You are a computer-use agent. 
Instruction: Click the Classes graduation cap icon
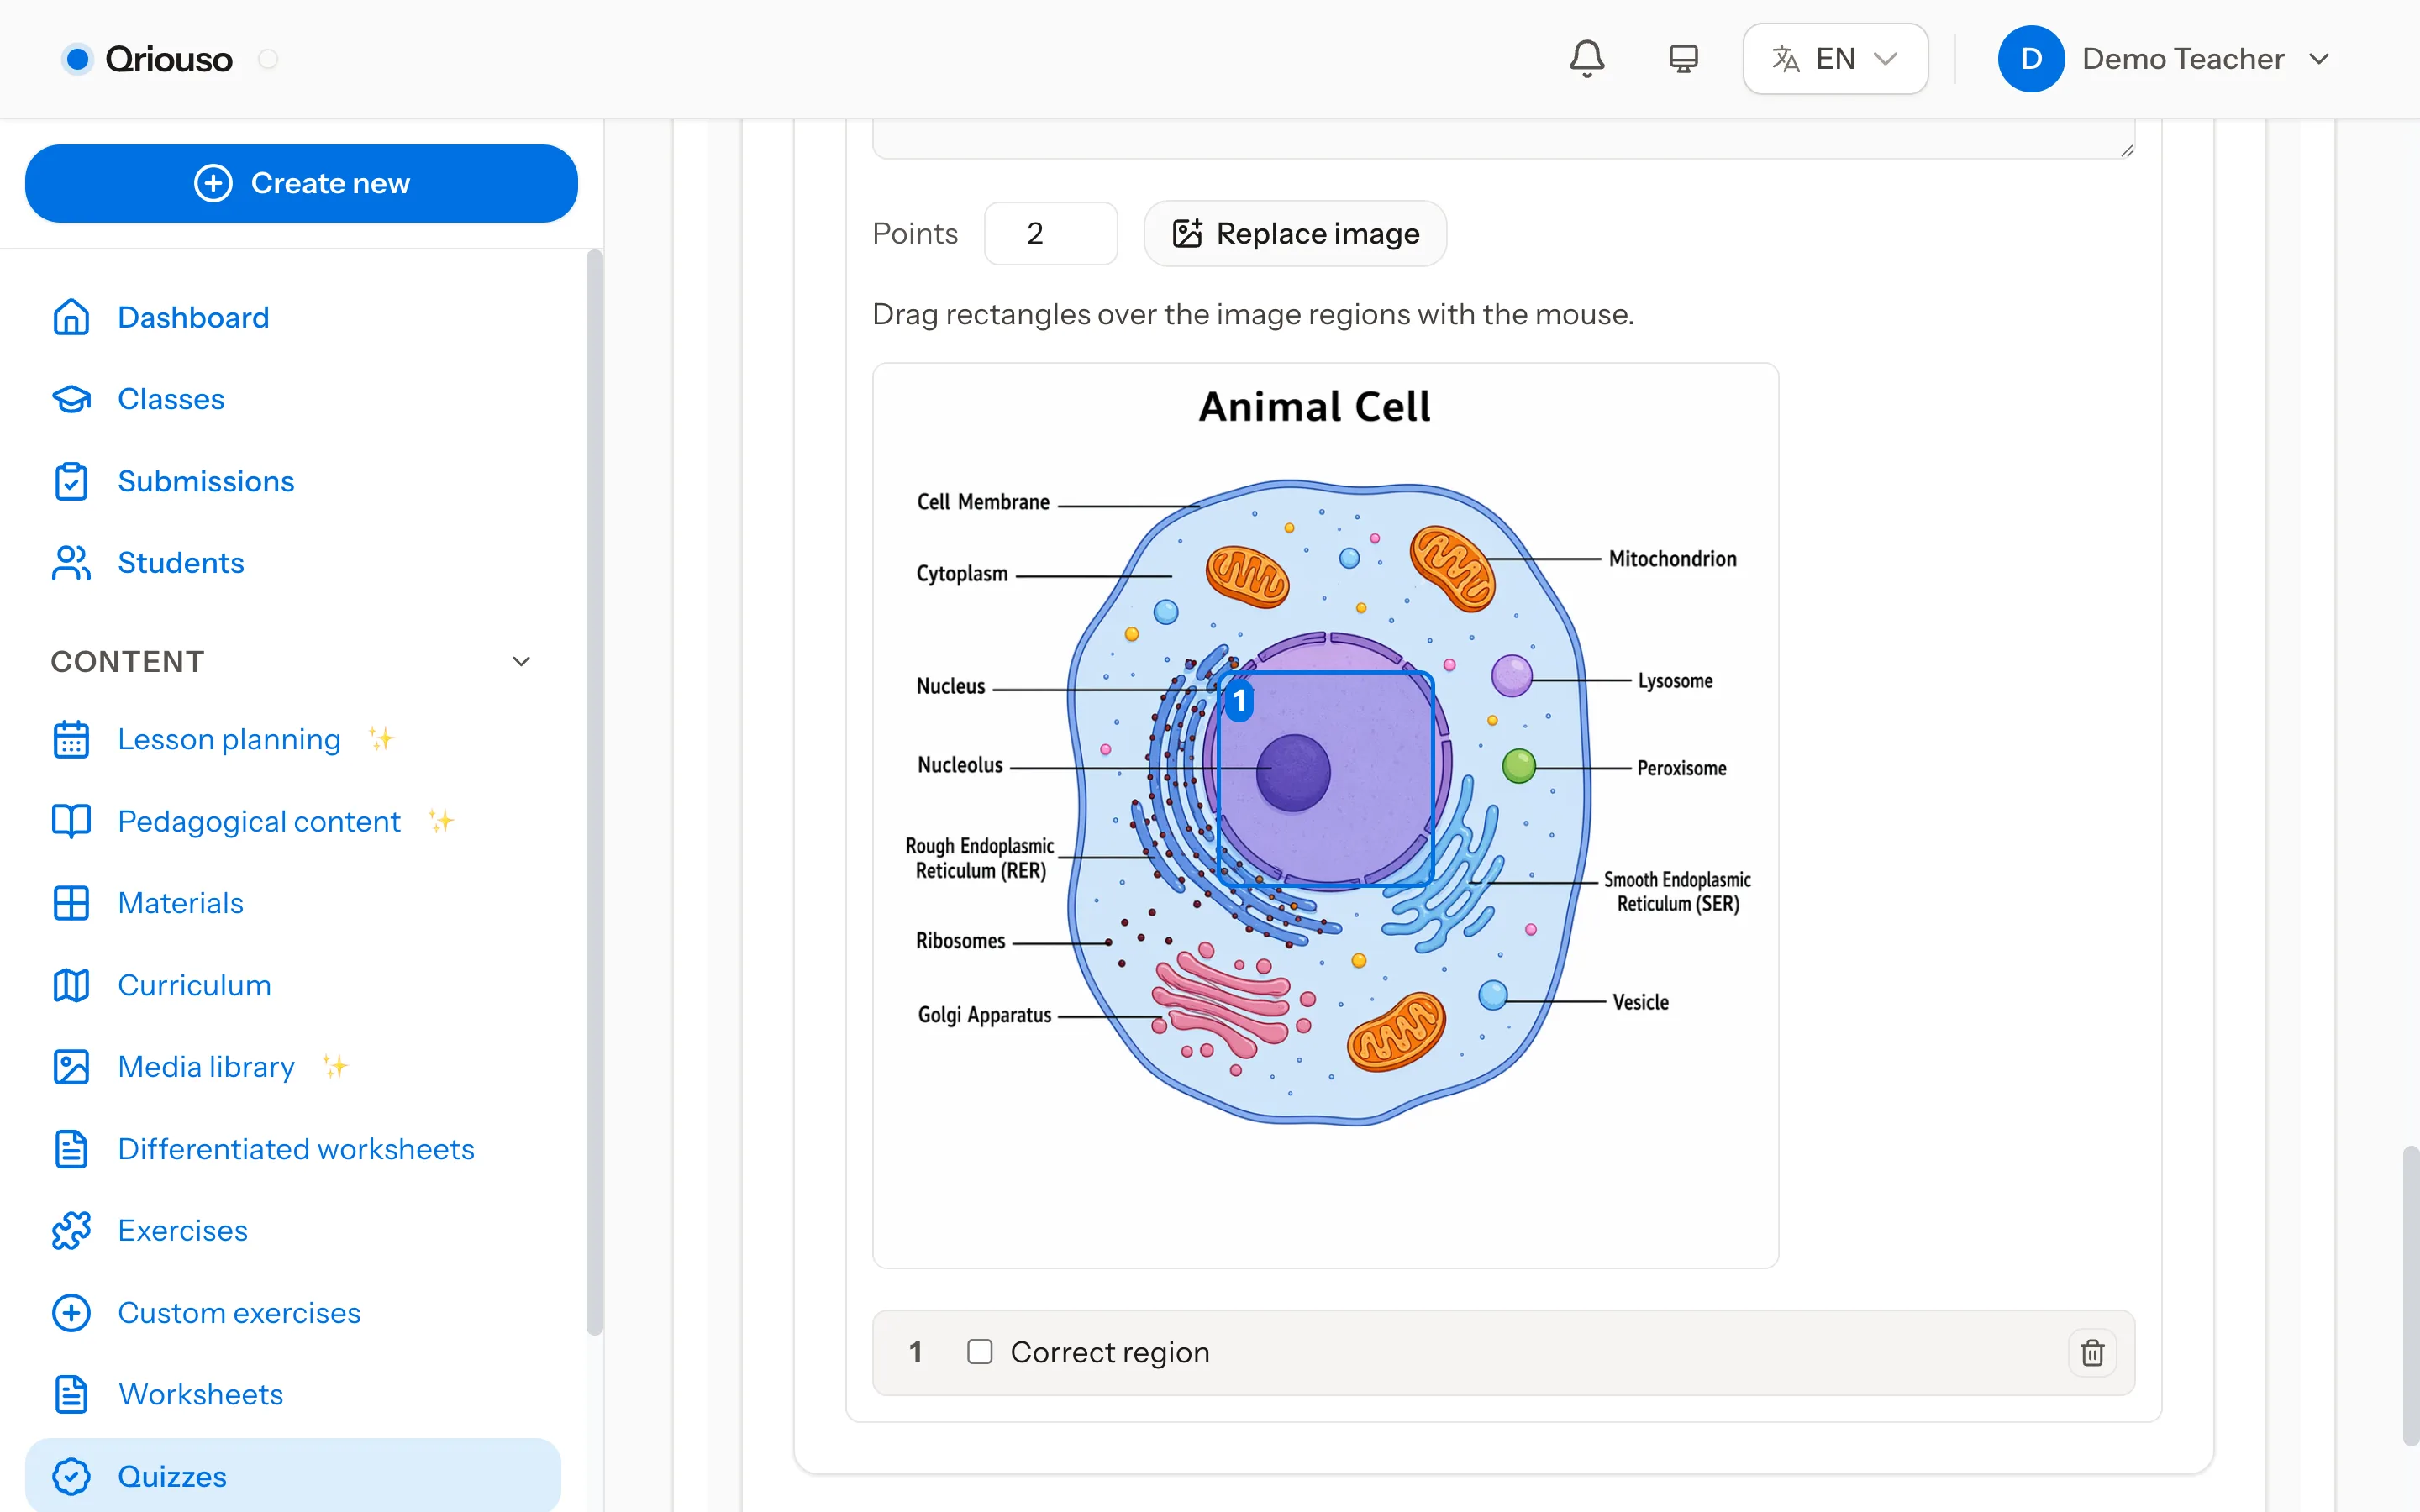point(71,399)
